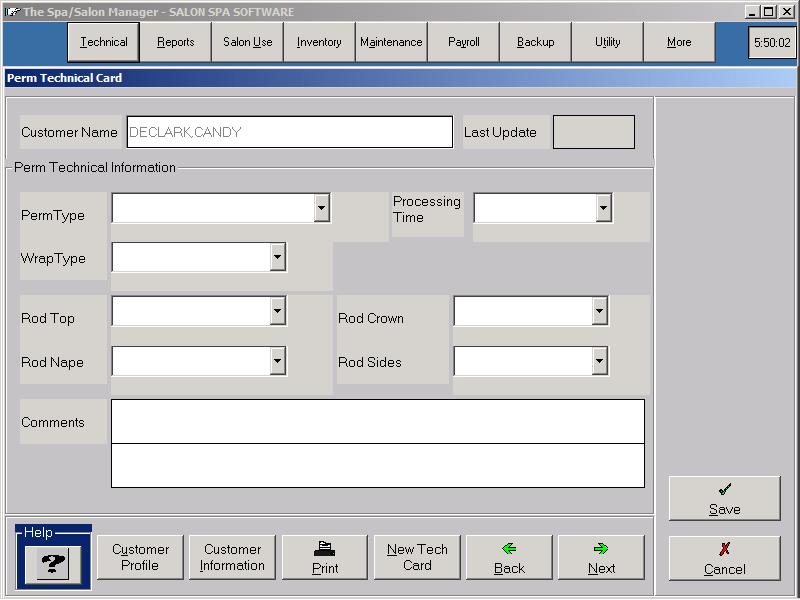This screenshot has width=800, height=600.
Task: Open the Reports menu
Action: click(176, 42)
